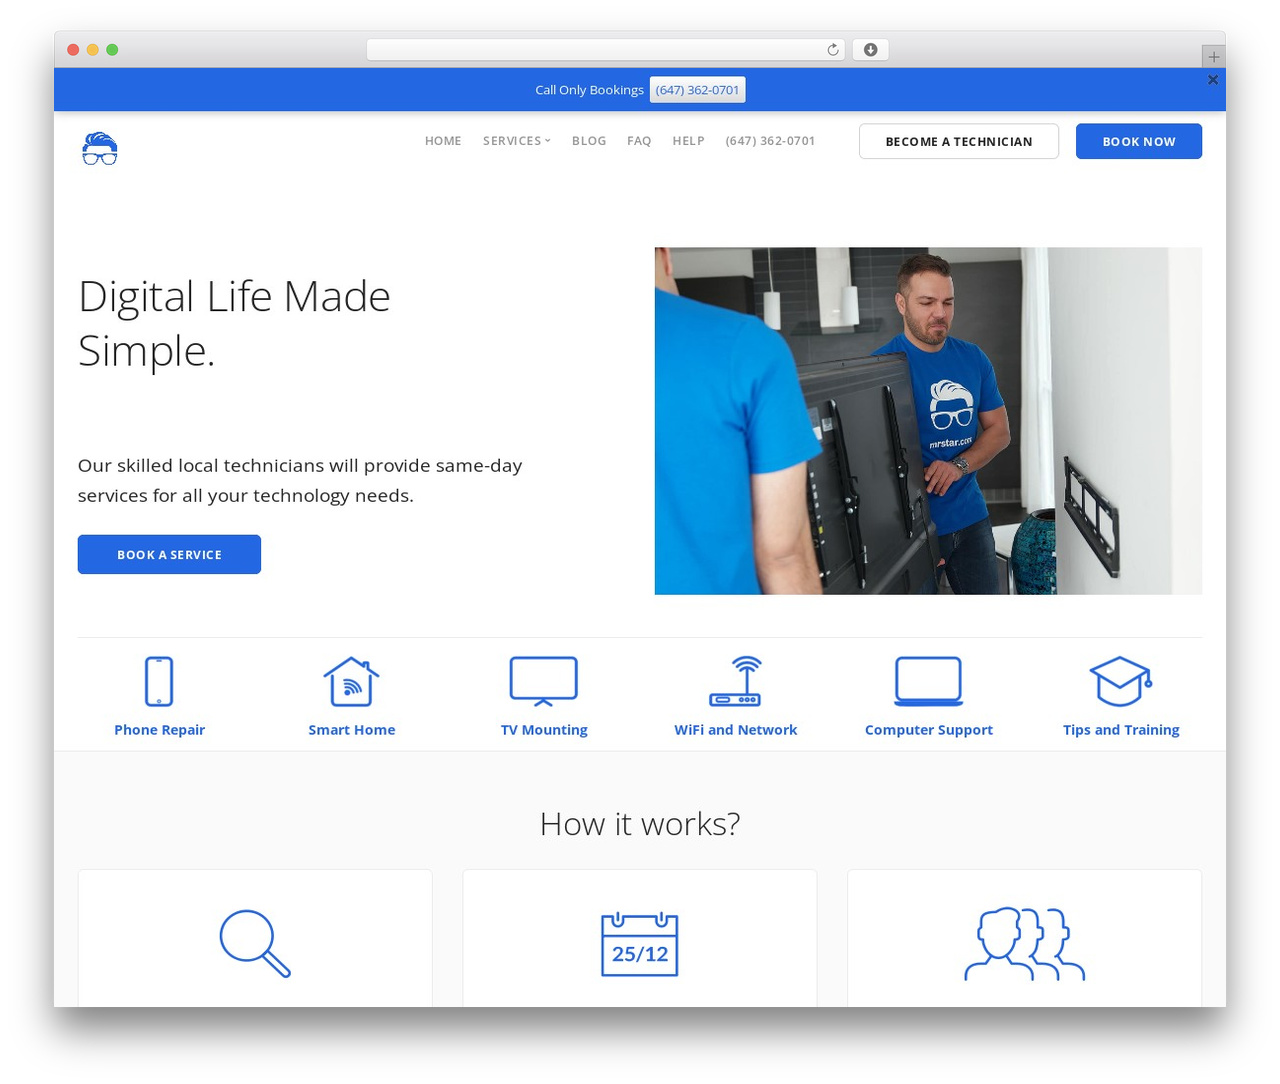Open the Phone Repair text link
The height and width of the screenshot is (1084, 1280).
point(159,730)
